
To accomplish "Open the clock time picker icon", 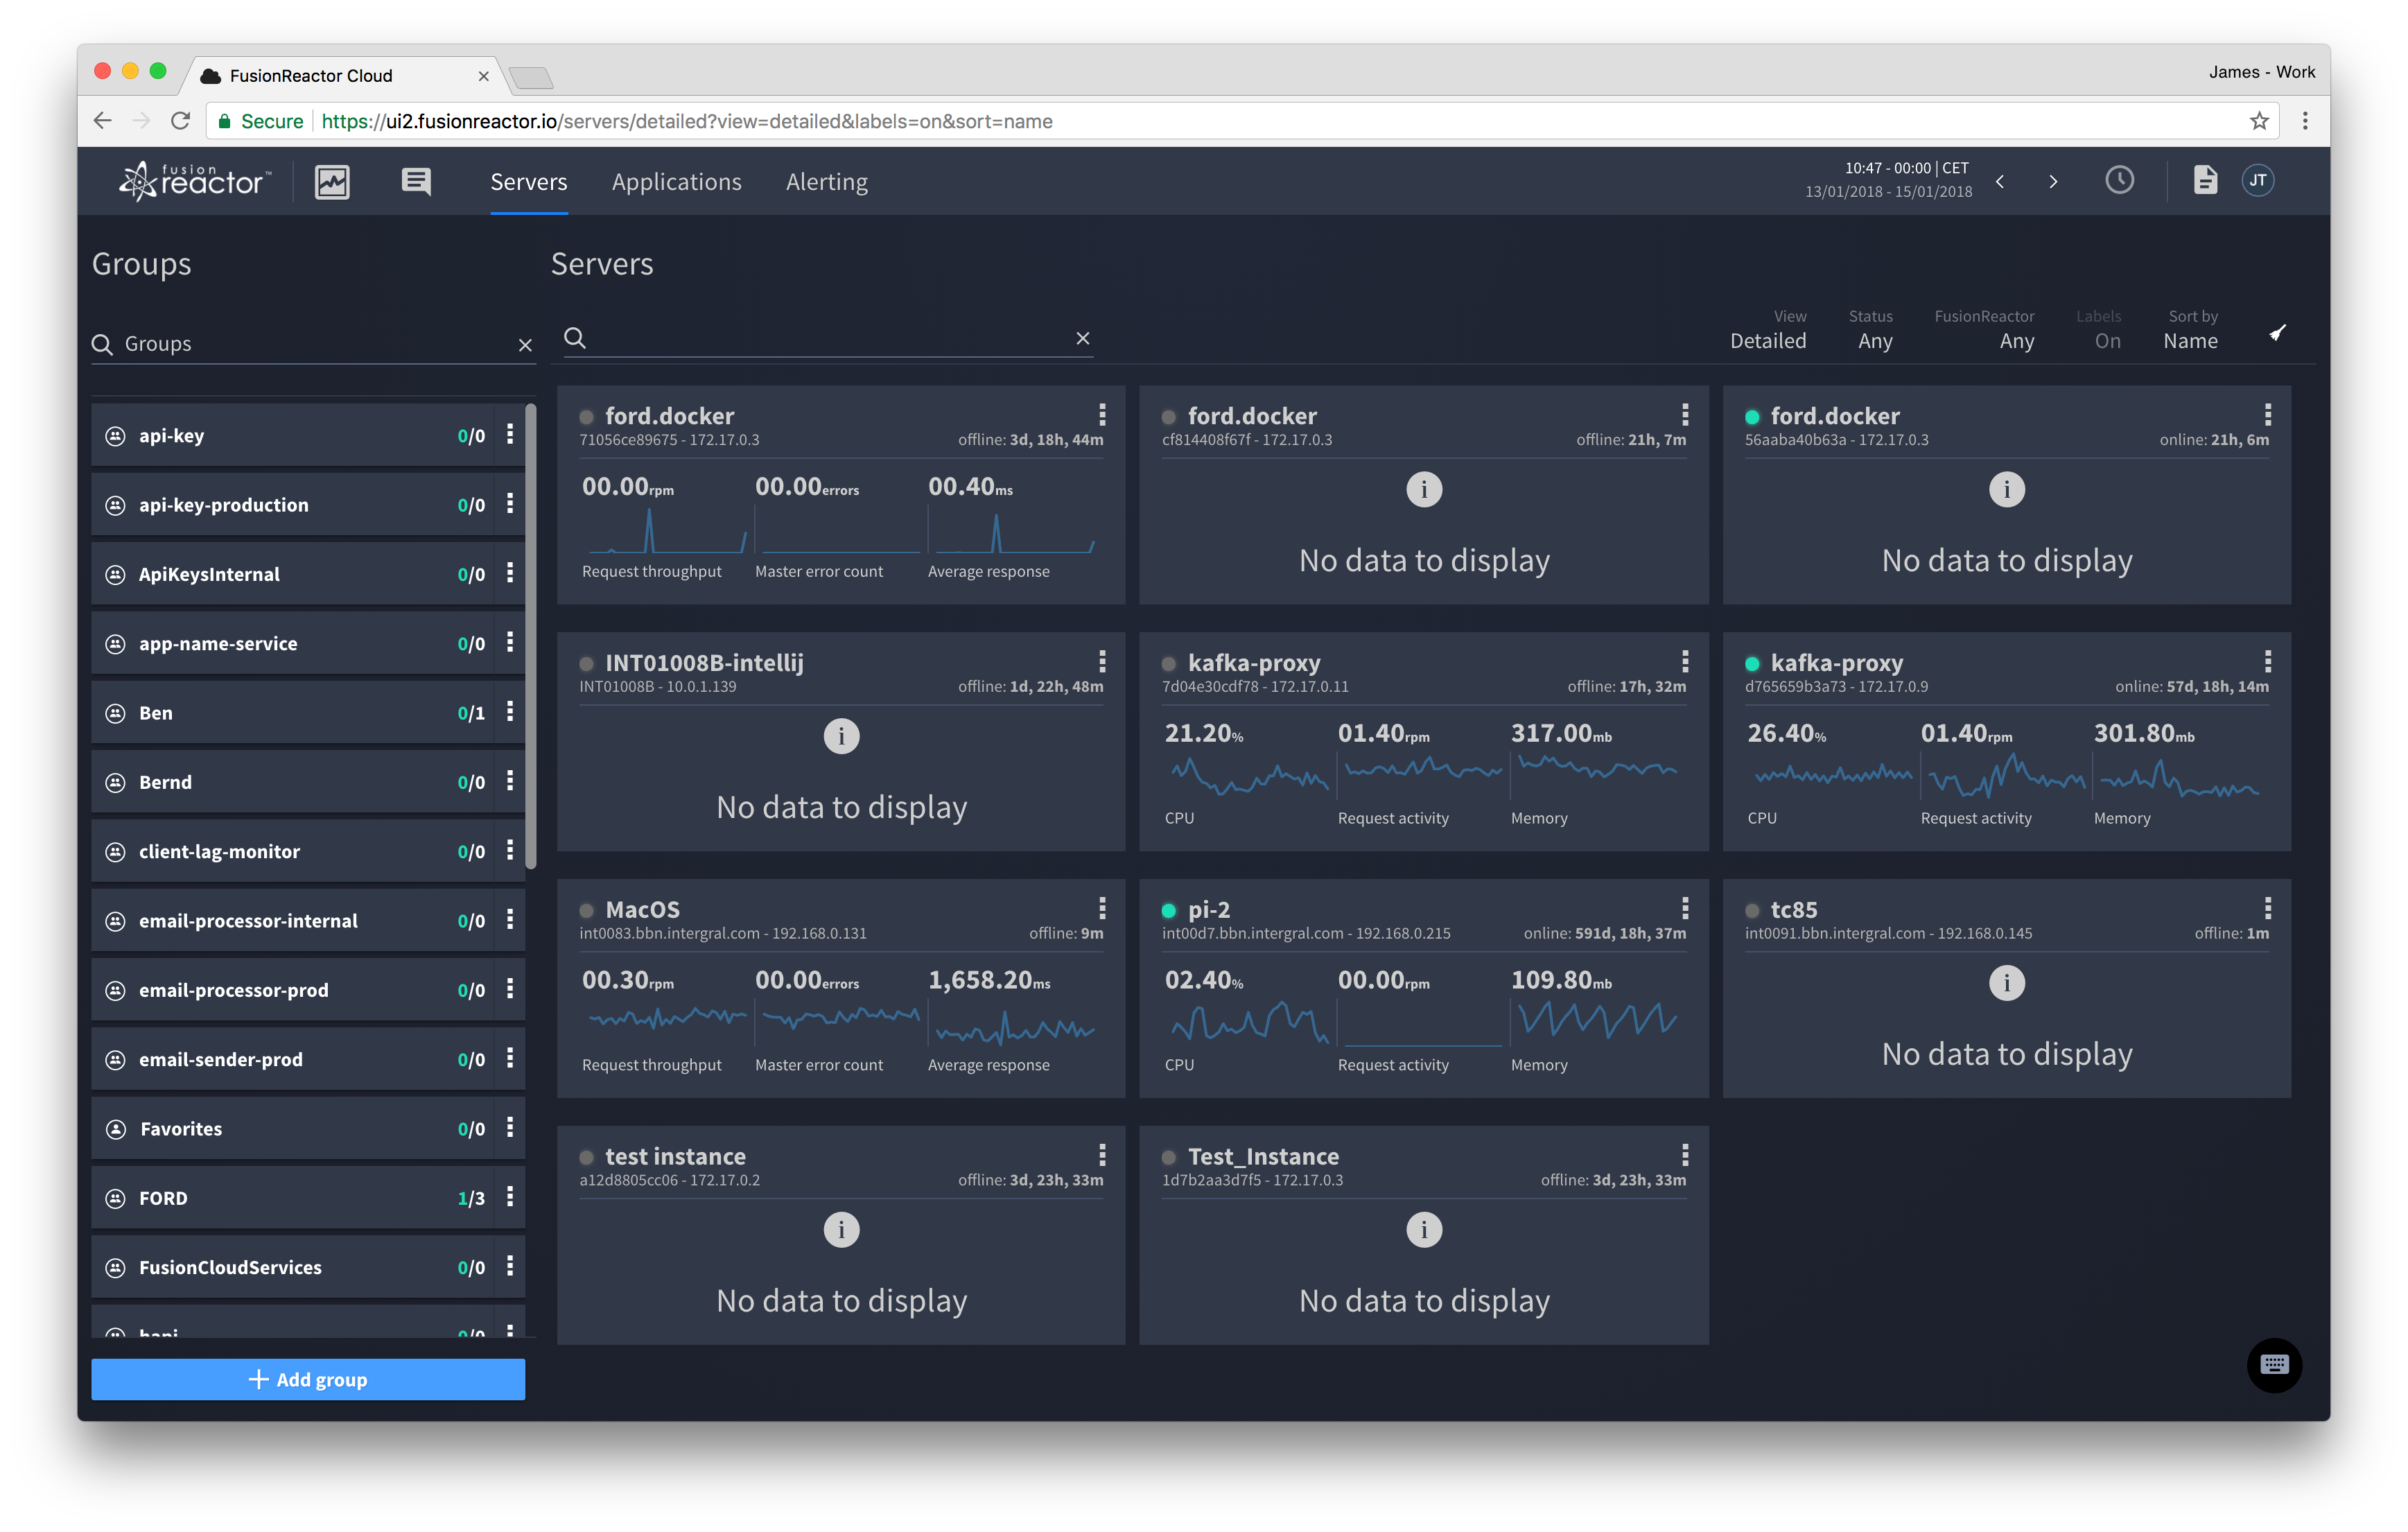I will coord(2119,180).
